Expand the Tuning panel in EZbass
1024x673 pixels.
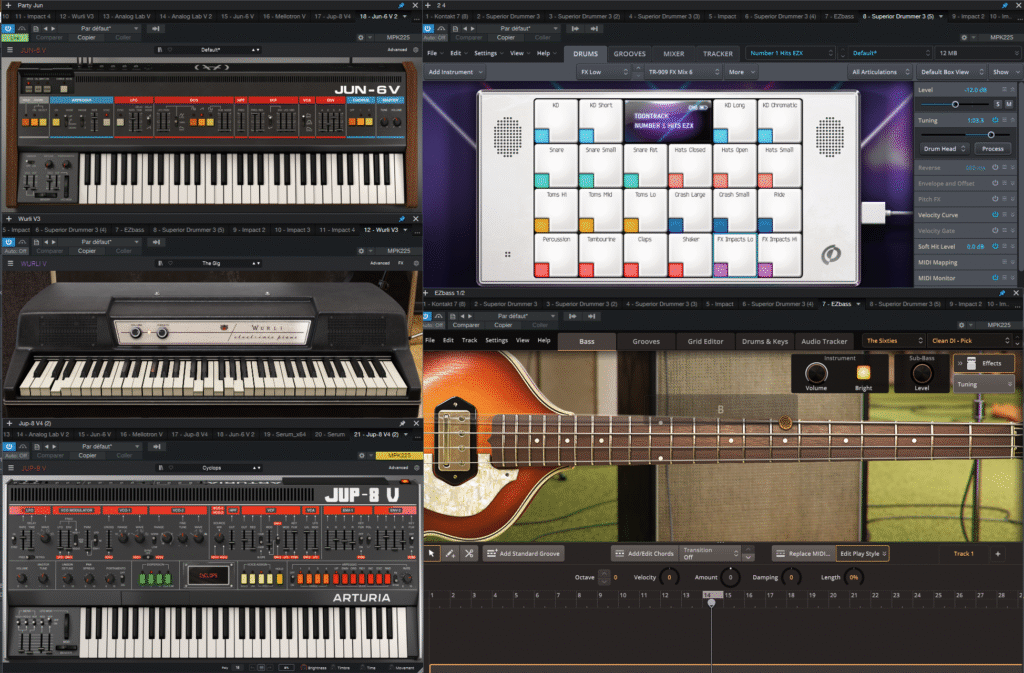984,384
